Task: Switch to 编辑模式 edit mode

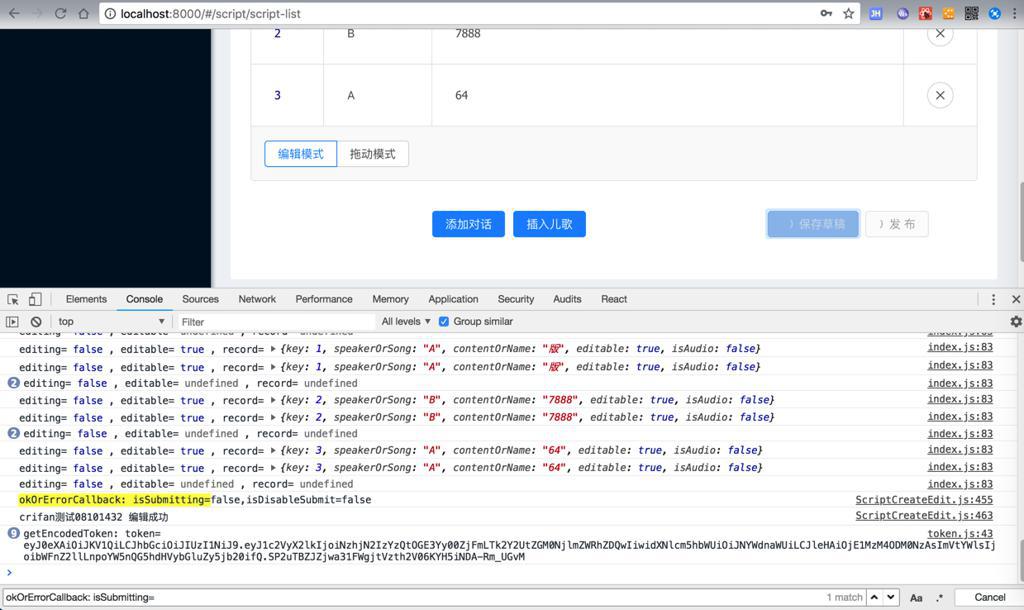Action: [x=300, y=154]
